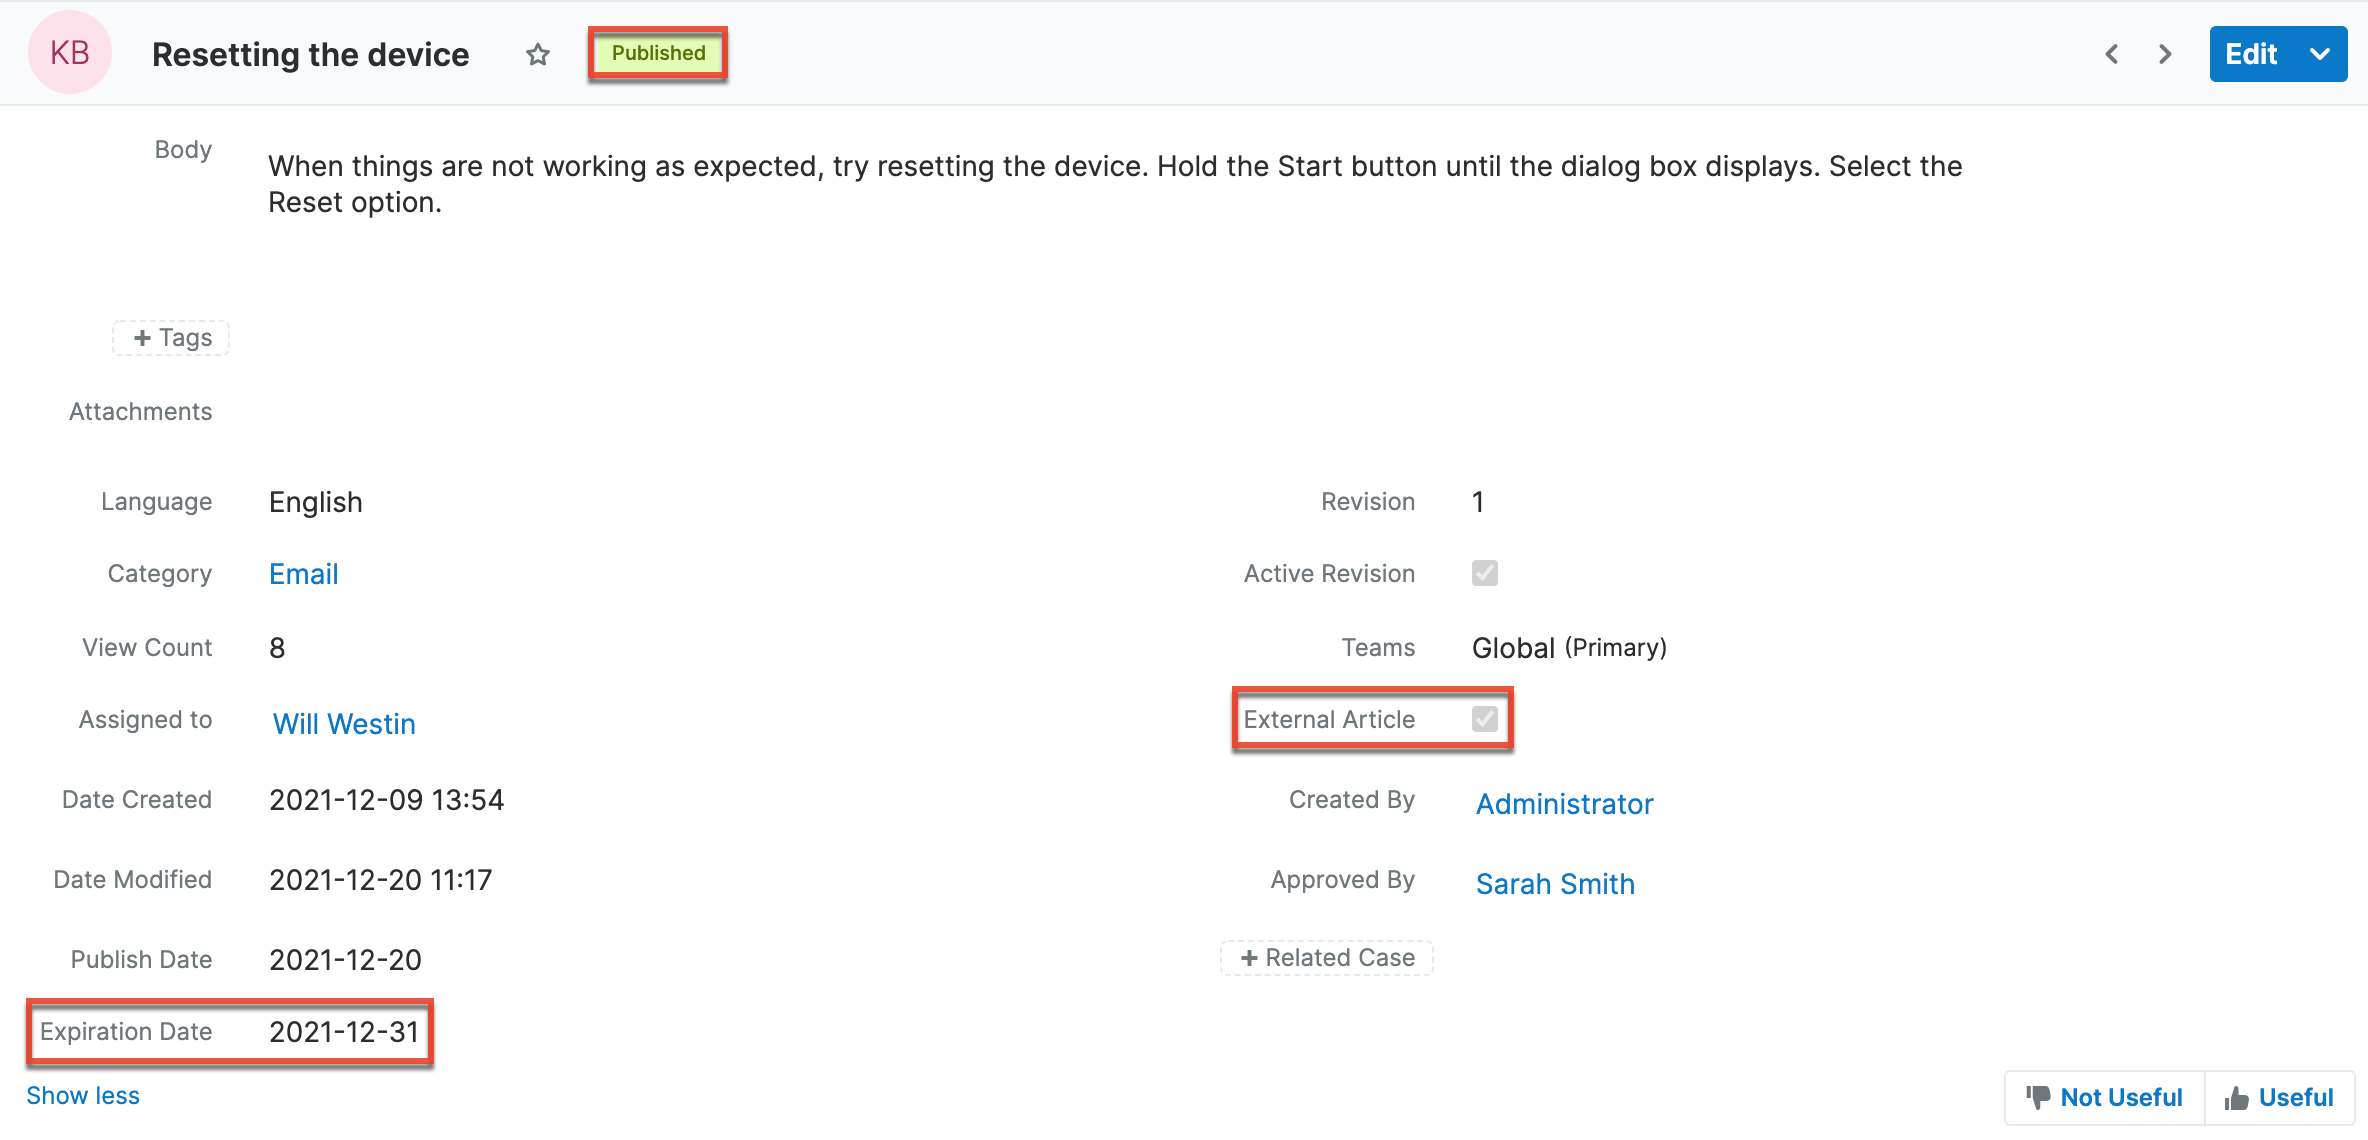Screen dimensions: 2368x1140
Task: Click thumbs-down Not Useful button
Action: pos(2105,1097)
